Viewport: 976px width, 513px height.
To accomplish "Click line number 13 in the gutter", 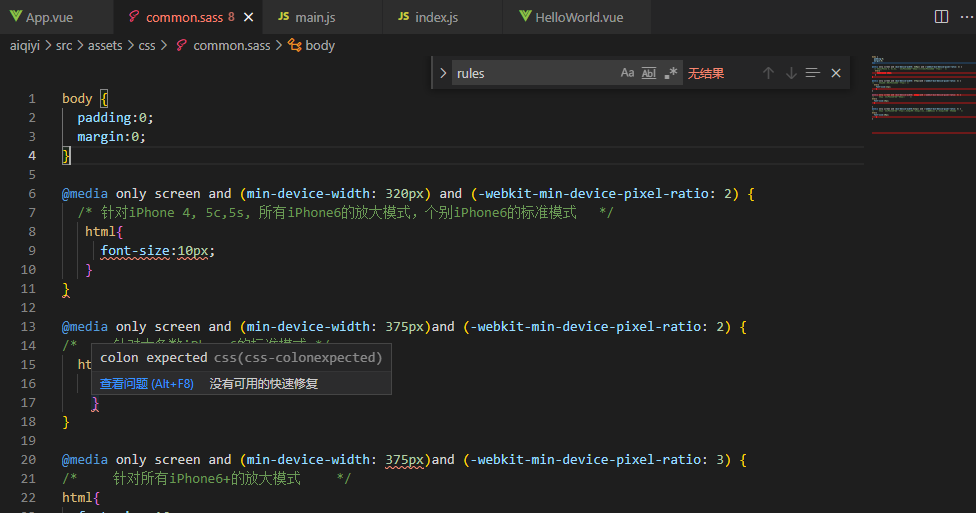I will click(28, 327).
